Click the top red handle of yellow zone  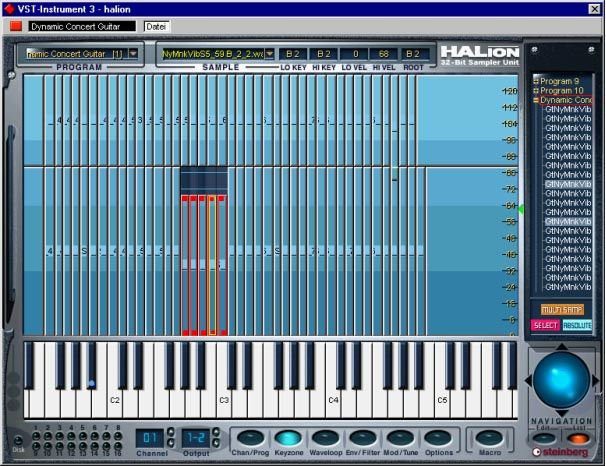tap(212, 199)
